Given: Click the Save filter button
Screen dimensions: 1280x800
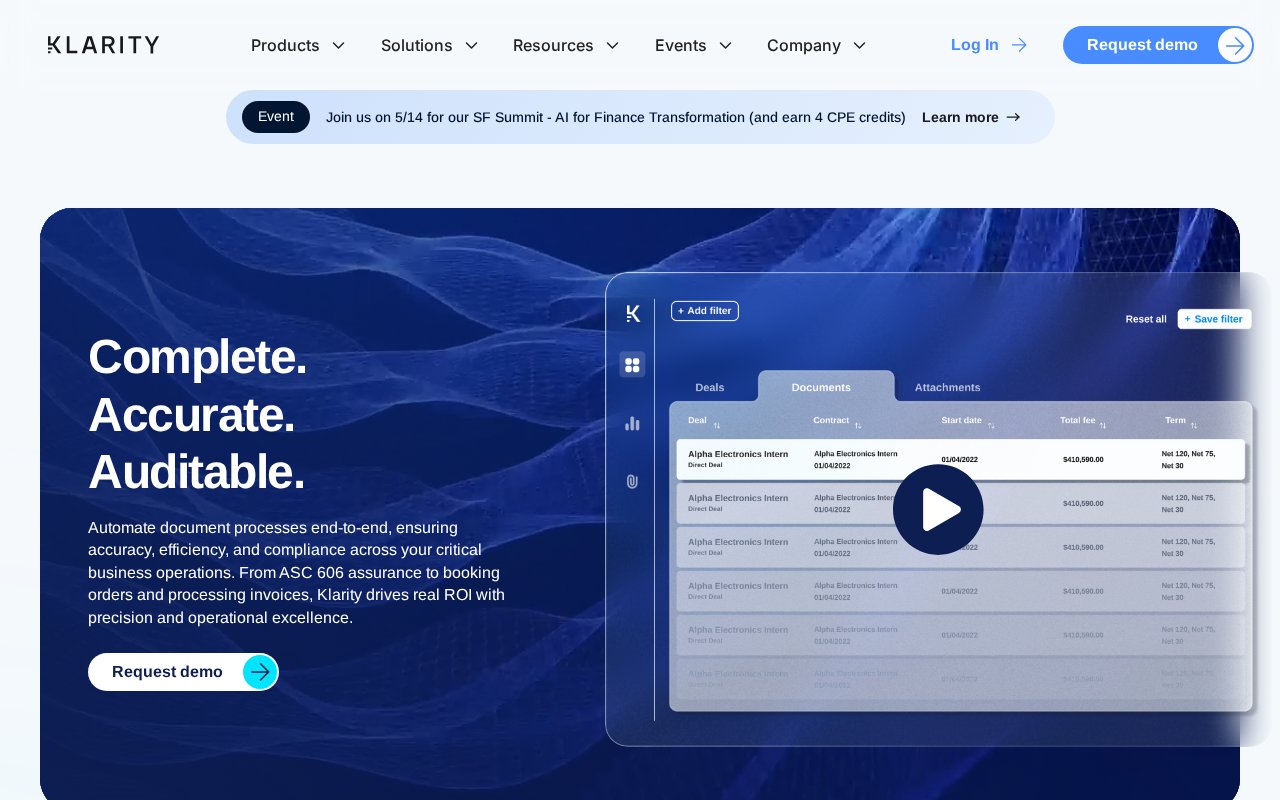Looking at the screenshot, I should pos(1214,319).
